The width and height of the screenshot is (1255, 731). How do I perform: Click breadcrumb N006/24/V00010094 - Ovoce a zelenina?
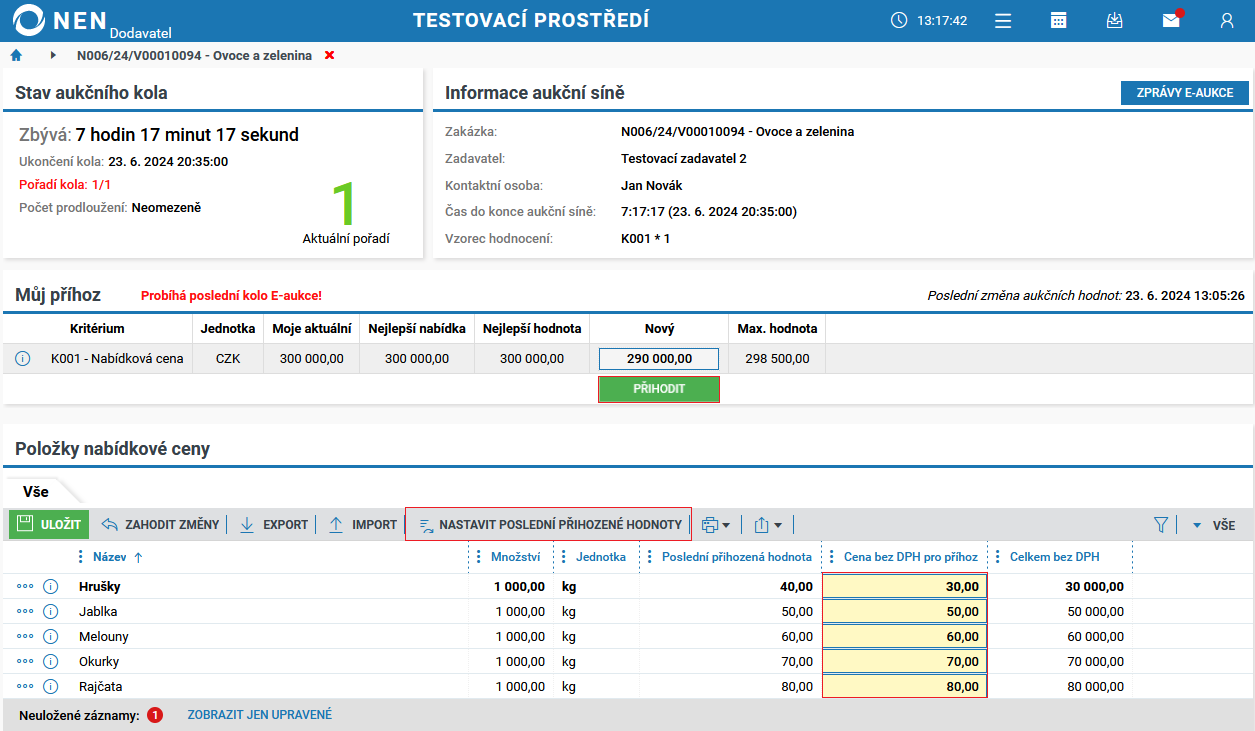pos(194,55)
